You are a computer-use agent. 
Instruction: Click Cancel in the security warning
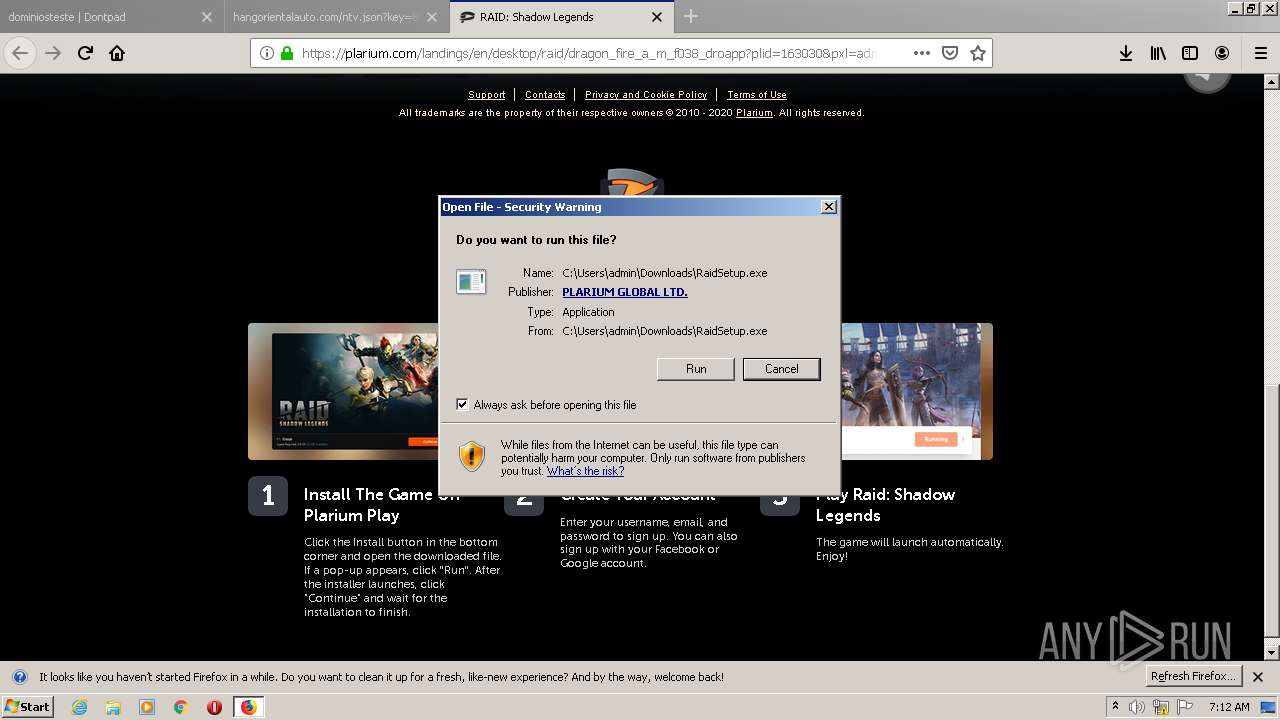pos(781,369)
